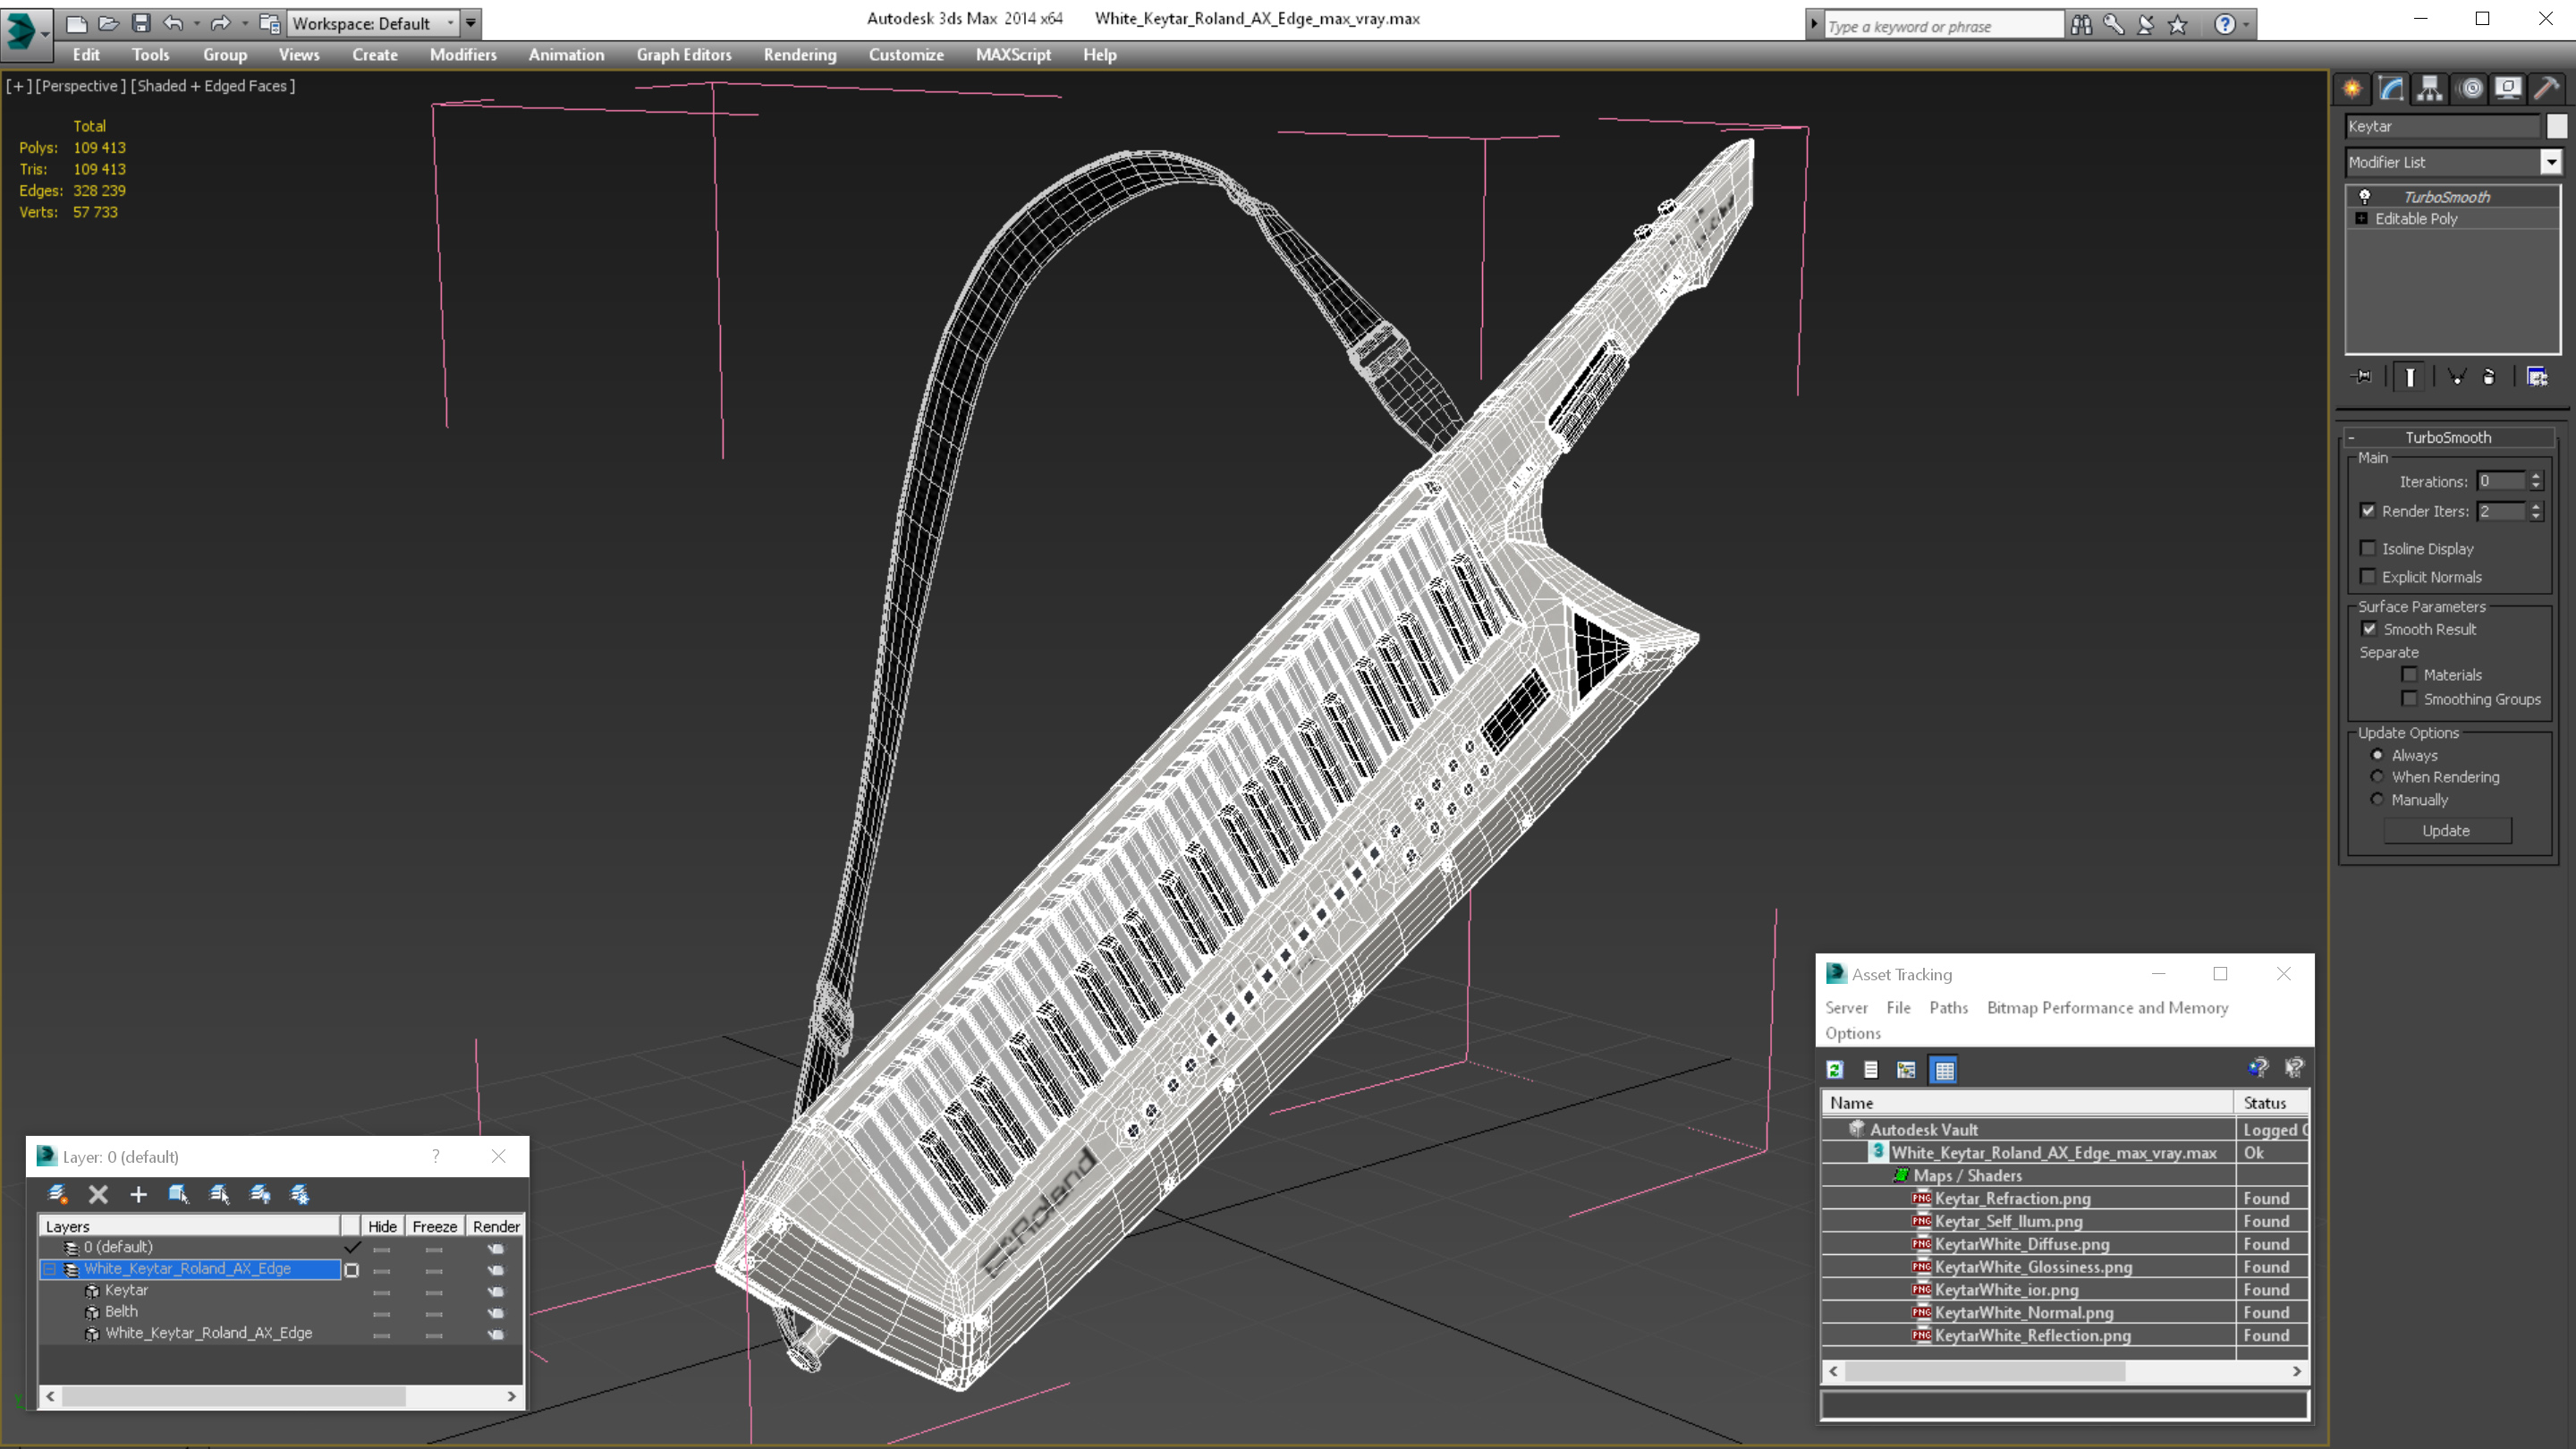Click Hide/Unhide All Layers icon
Screen dimensions: 2576x1449
[x=260, y=1194]
